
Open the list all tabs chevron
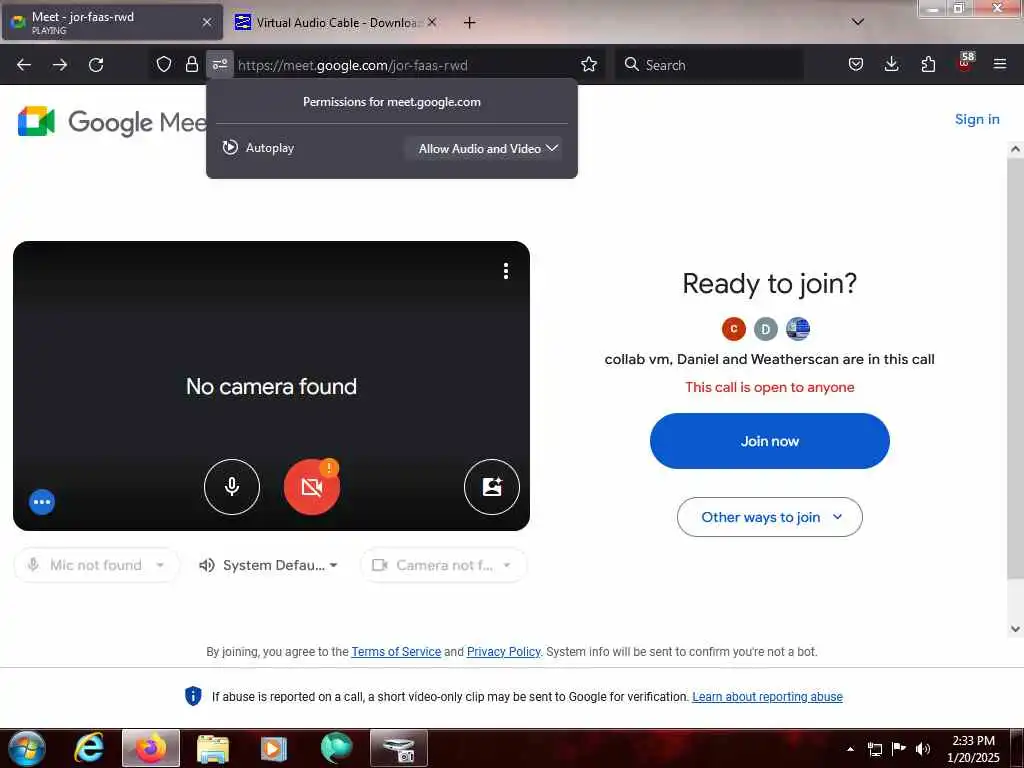click(858, 22)
